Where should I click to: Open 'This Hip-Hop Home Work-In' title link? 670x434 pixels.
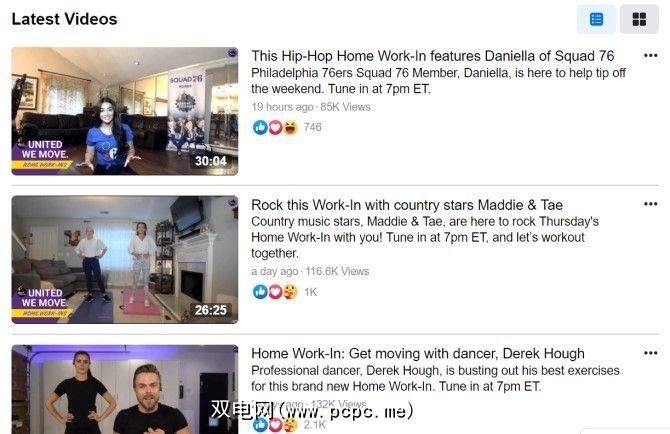432,56
